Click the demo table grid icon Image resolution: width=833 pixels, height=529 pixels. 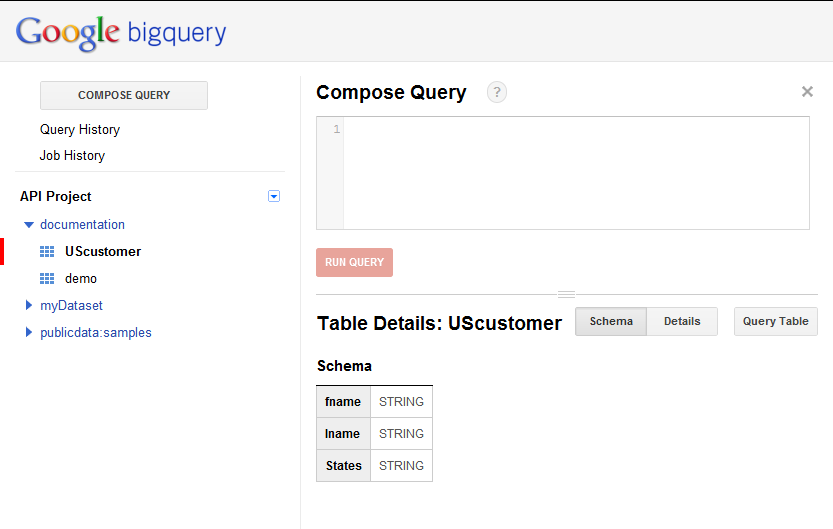(x=47, y=279)
